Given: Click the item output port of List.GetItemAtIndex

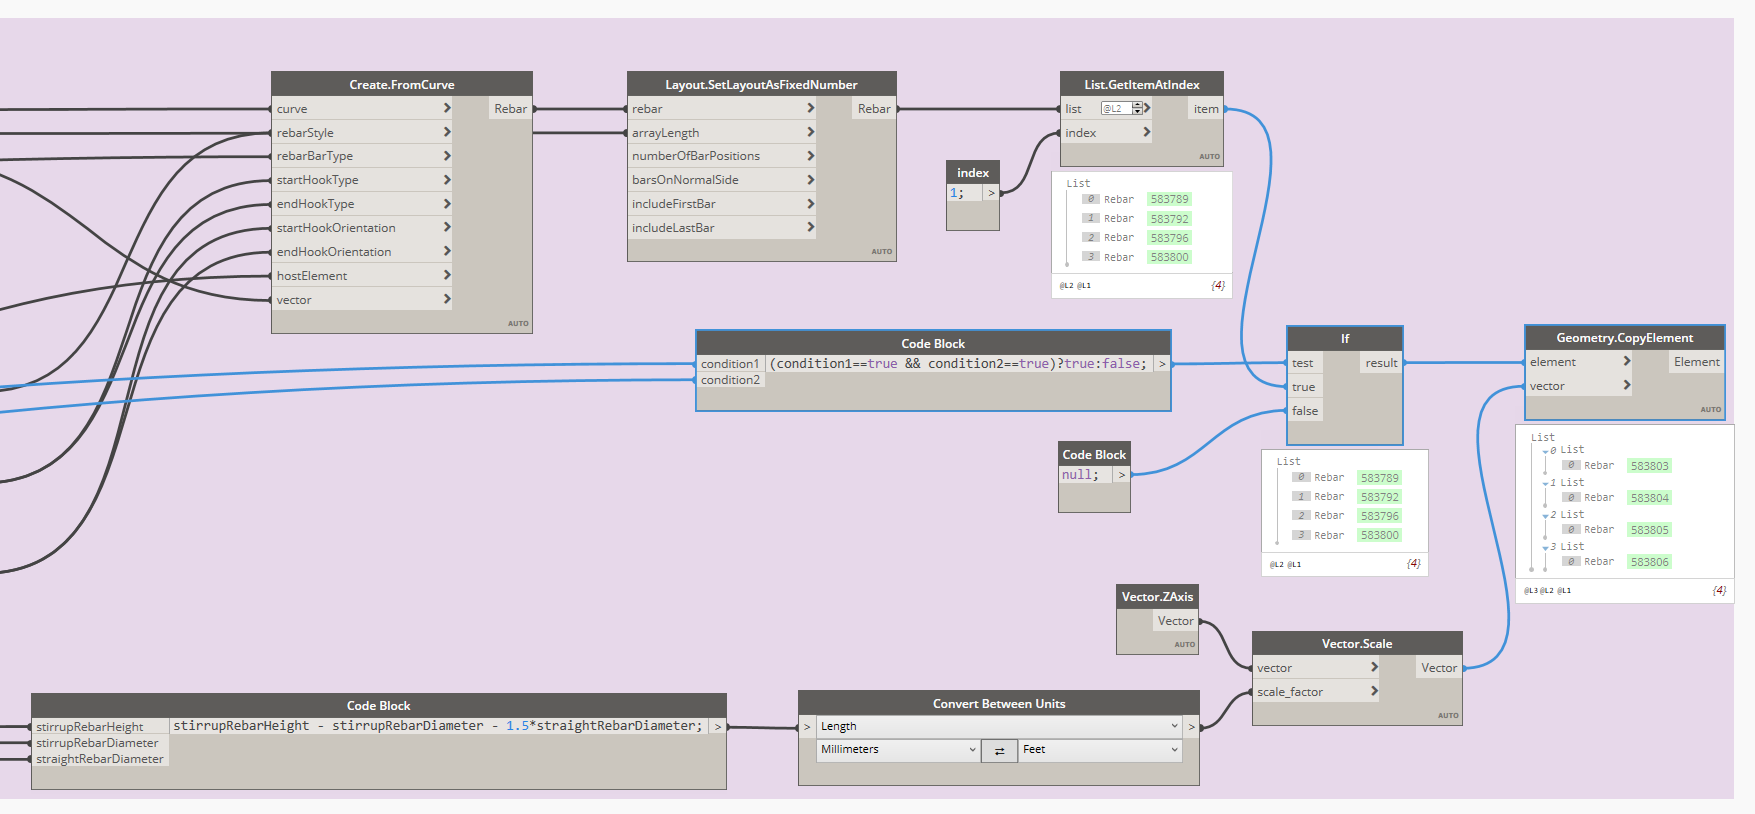Looking at the screenshot, I should [x=1206, y=109].
